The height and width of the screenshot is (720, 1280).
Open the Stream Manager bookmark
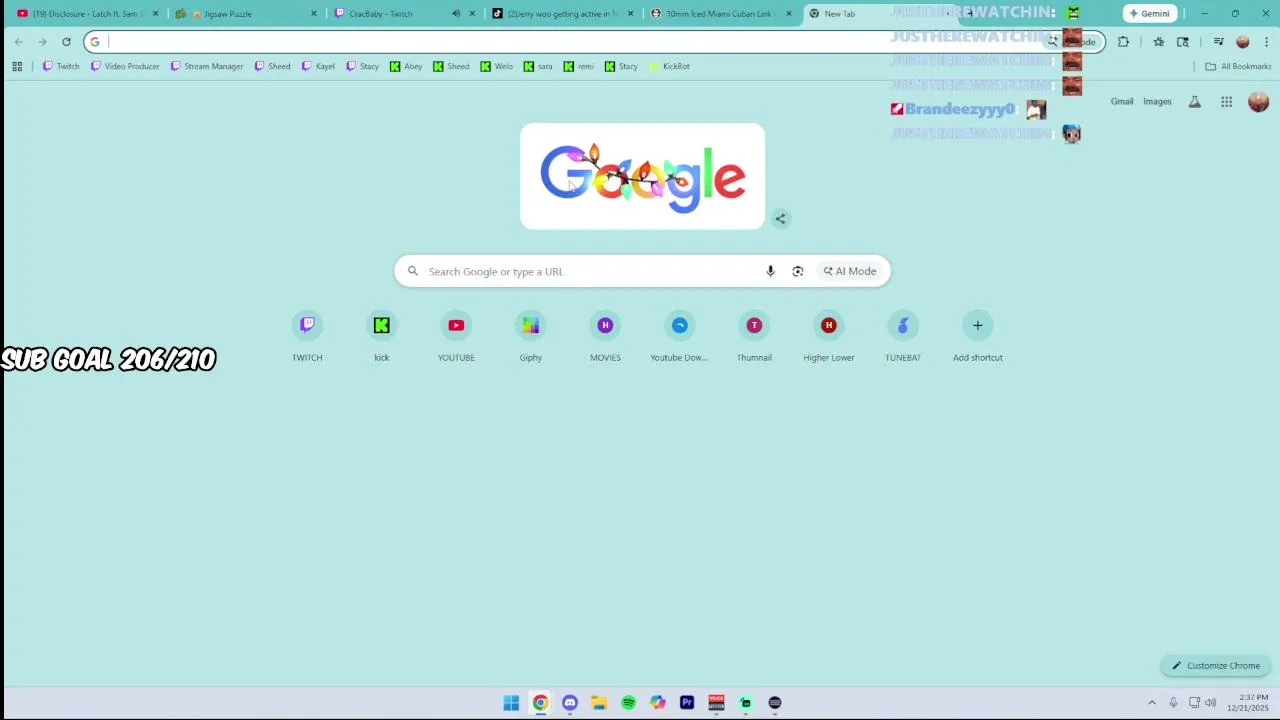pyautogui.click(x=207, y=66)
